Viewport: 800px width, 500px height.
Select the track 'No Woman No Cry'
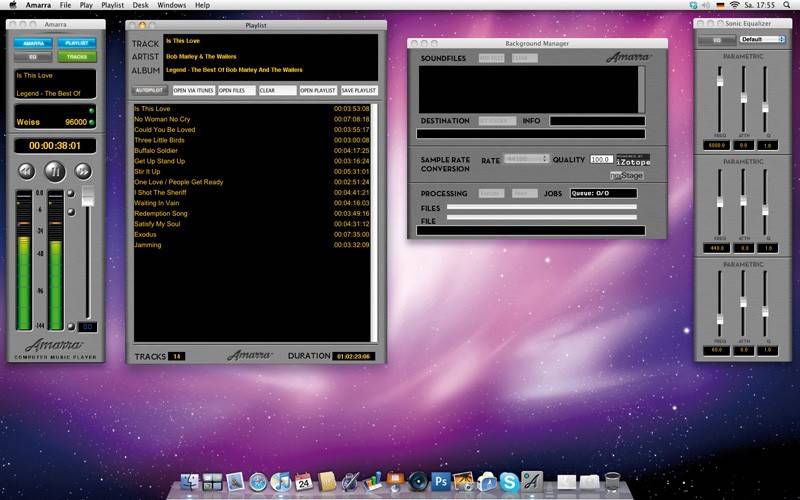pyautogui.click(x=252, y=119)
